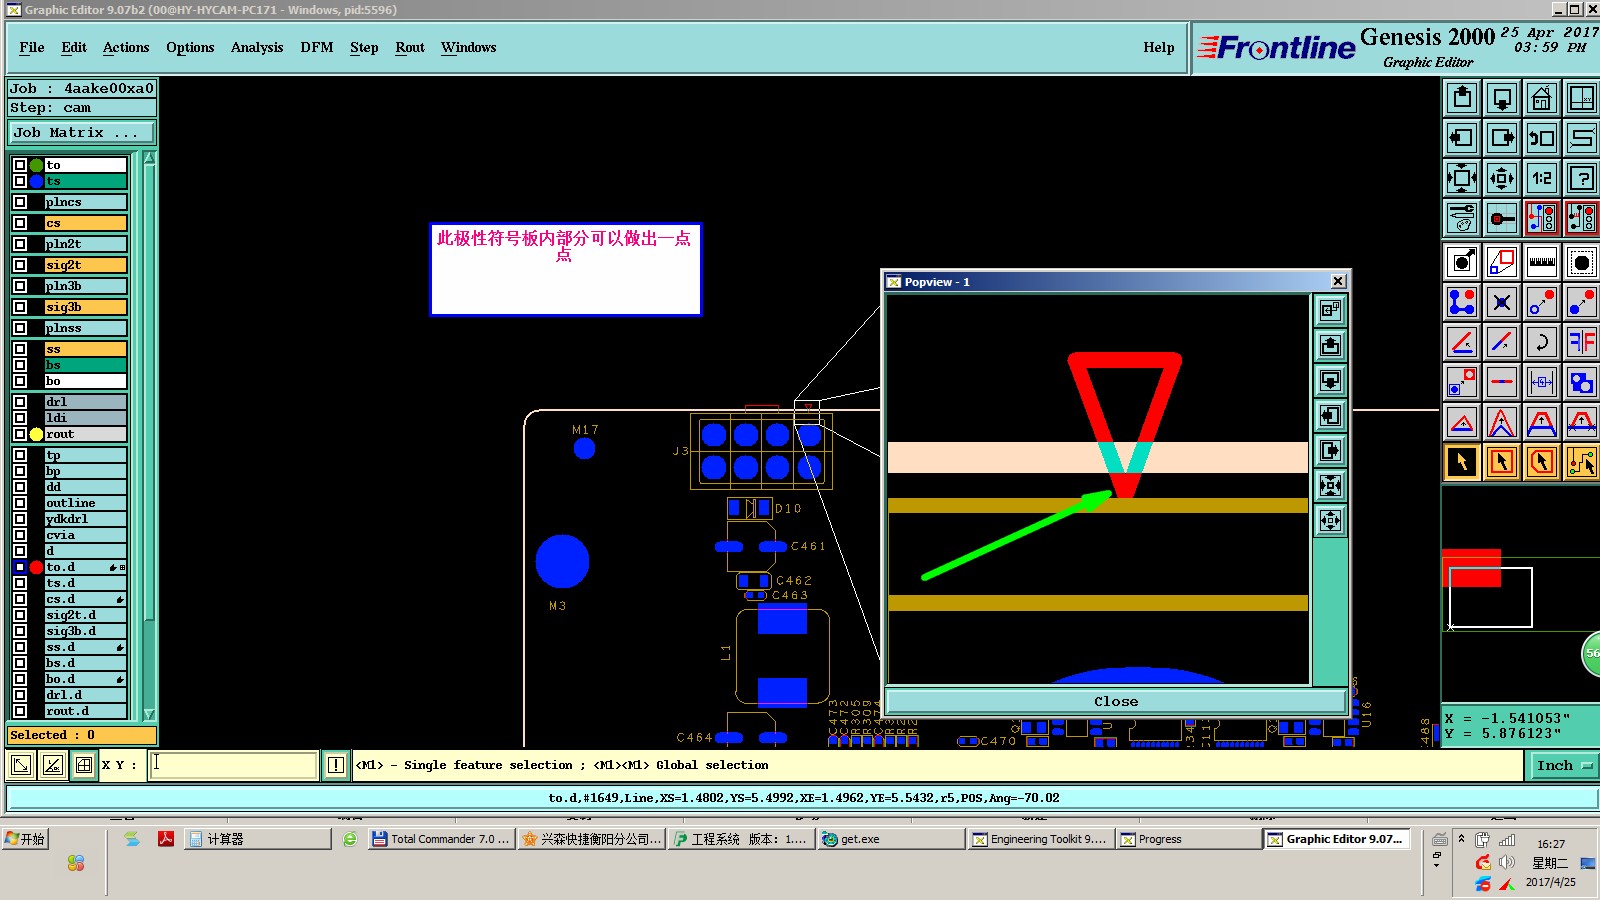Screen dimensions: 1600x900
Task: Click the exclamation mark icon beside XY field
Action: click(336, 765)
